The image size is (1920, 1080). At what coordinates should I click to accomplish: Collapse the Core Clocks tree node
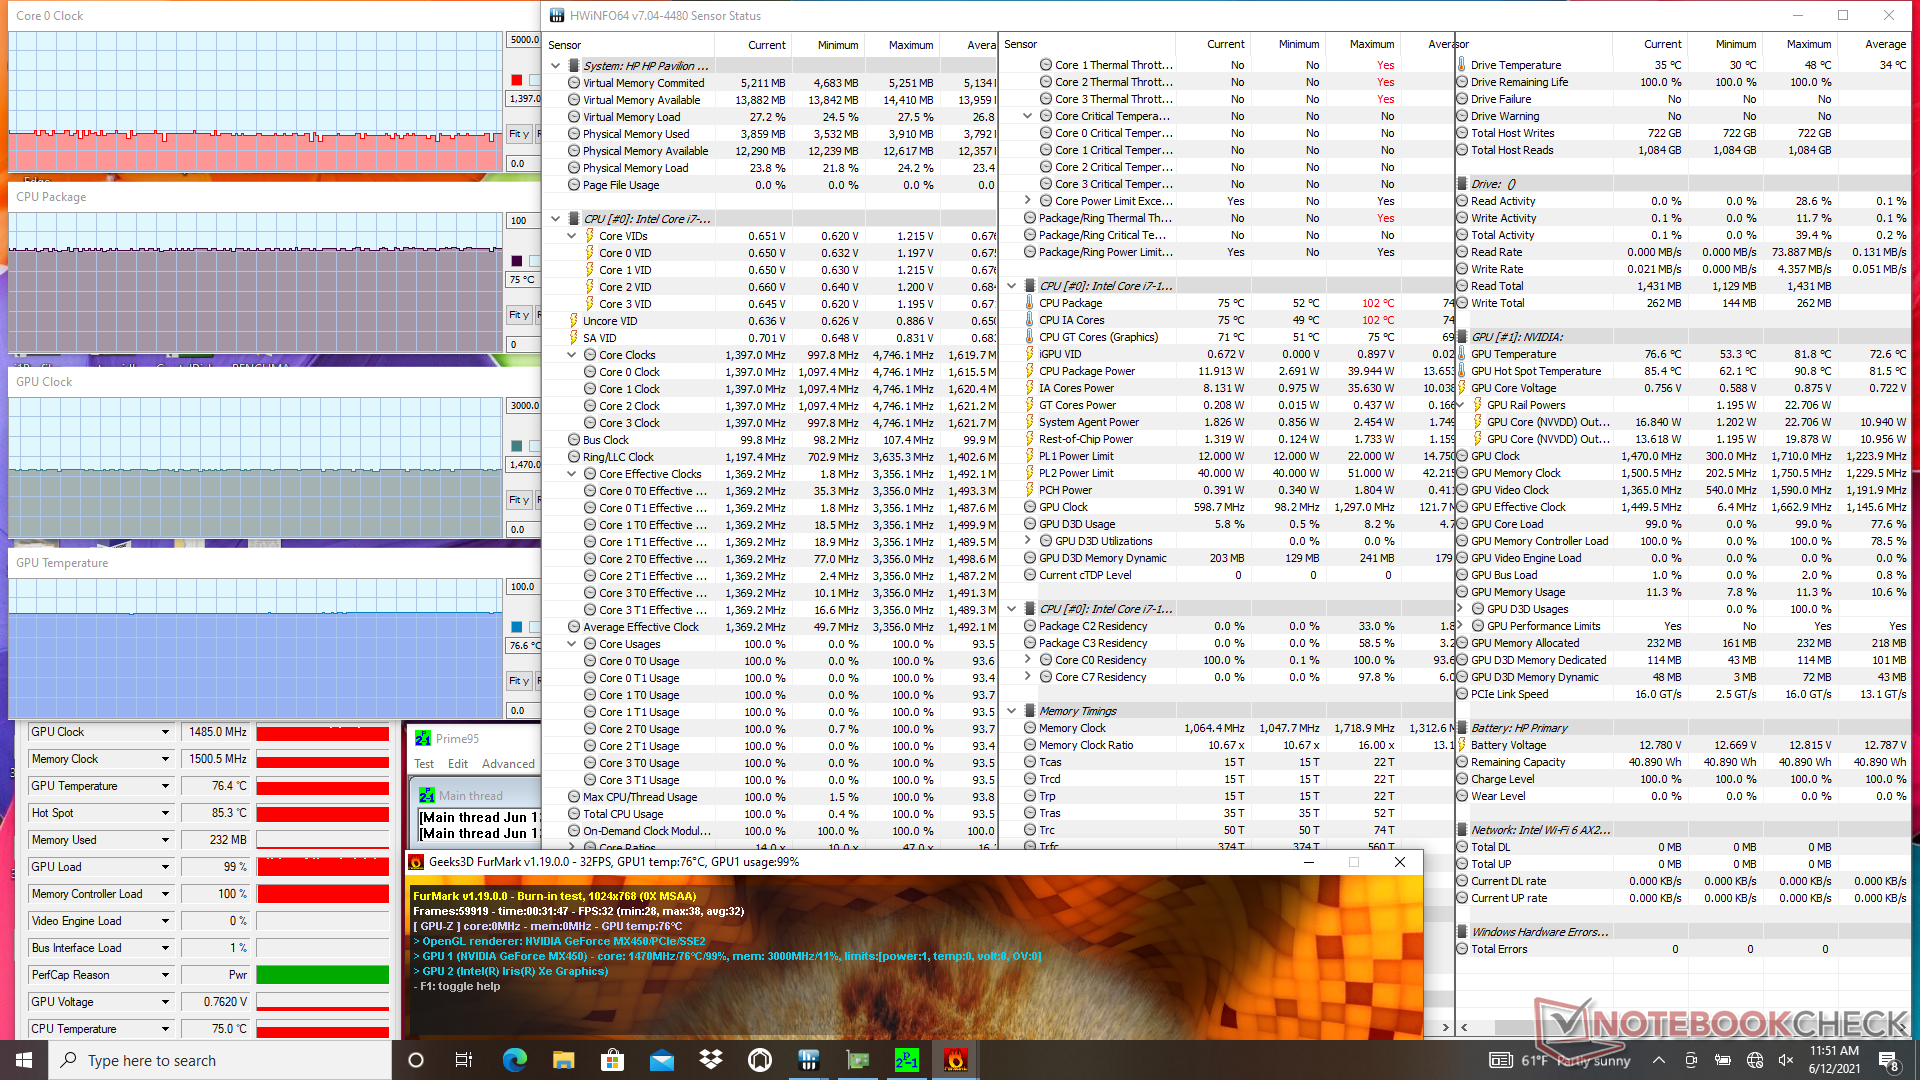[x=572, y=355]
